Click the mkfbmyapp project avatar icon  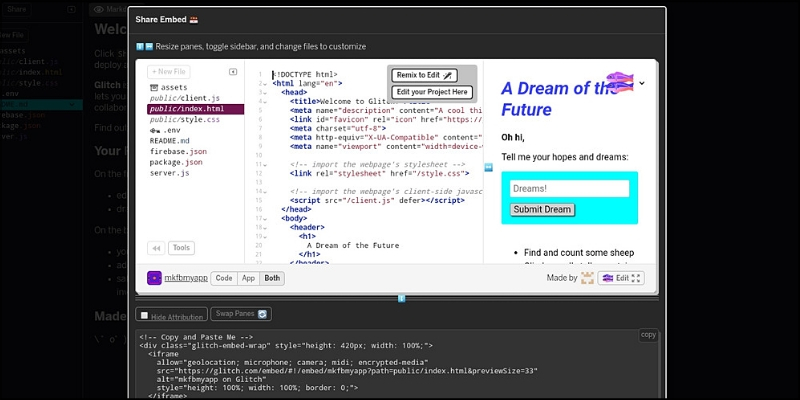pos(154,278)
